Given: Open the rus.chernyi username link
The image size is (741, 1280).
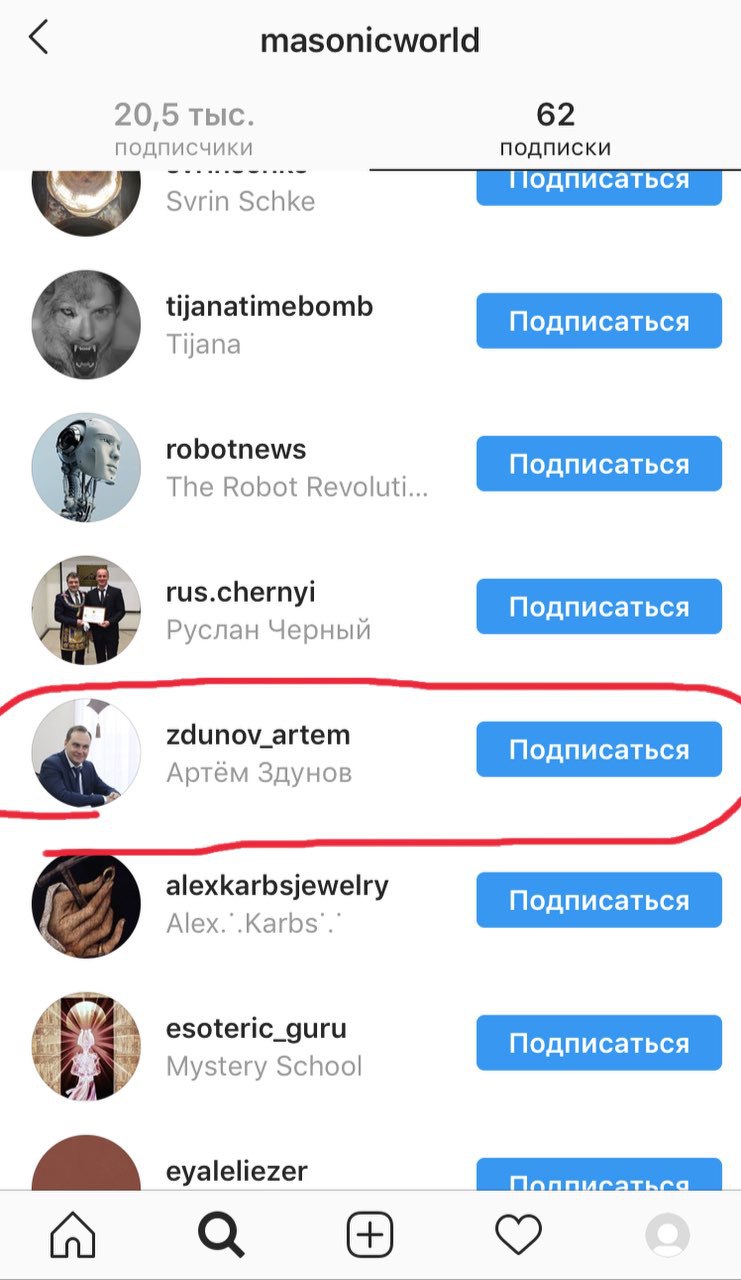Looking at the screenshot, I should coord(240,592).
